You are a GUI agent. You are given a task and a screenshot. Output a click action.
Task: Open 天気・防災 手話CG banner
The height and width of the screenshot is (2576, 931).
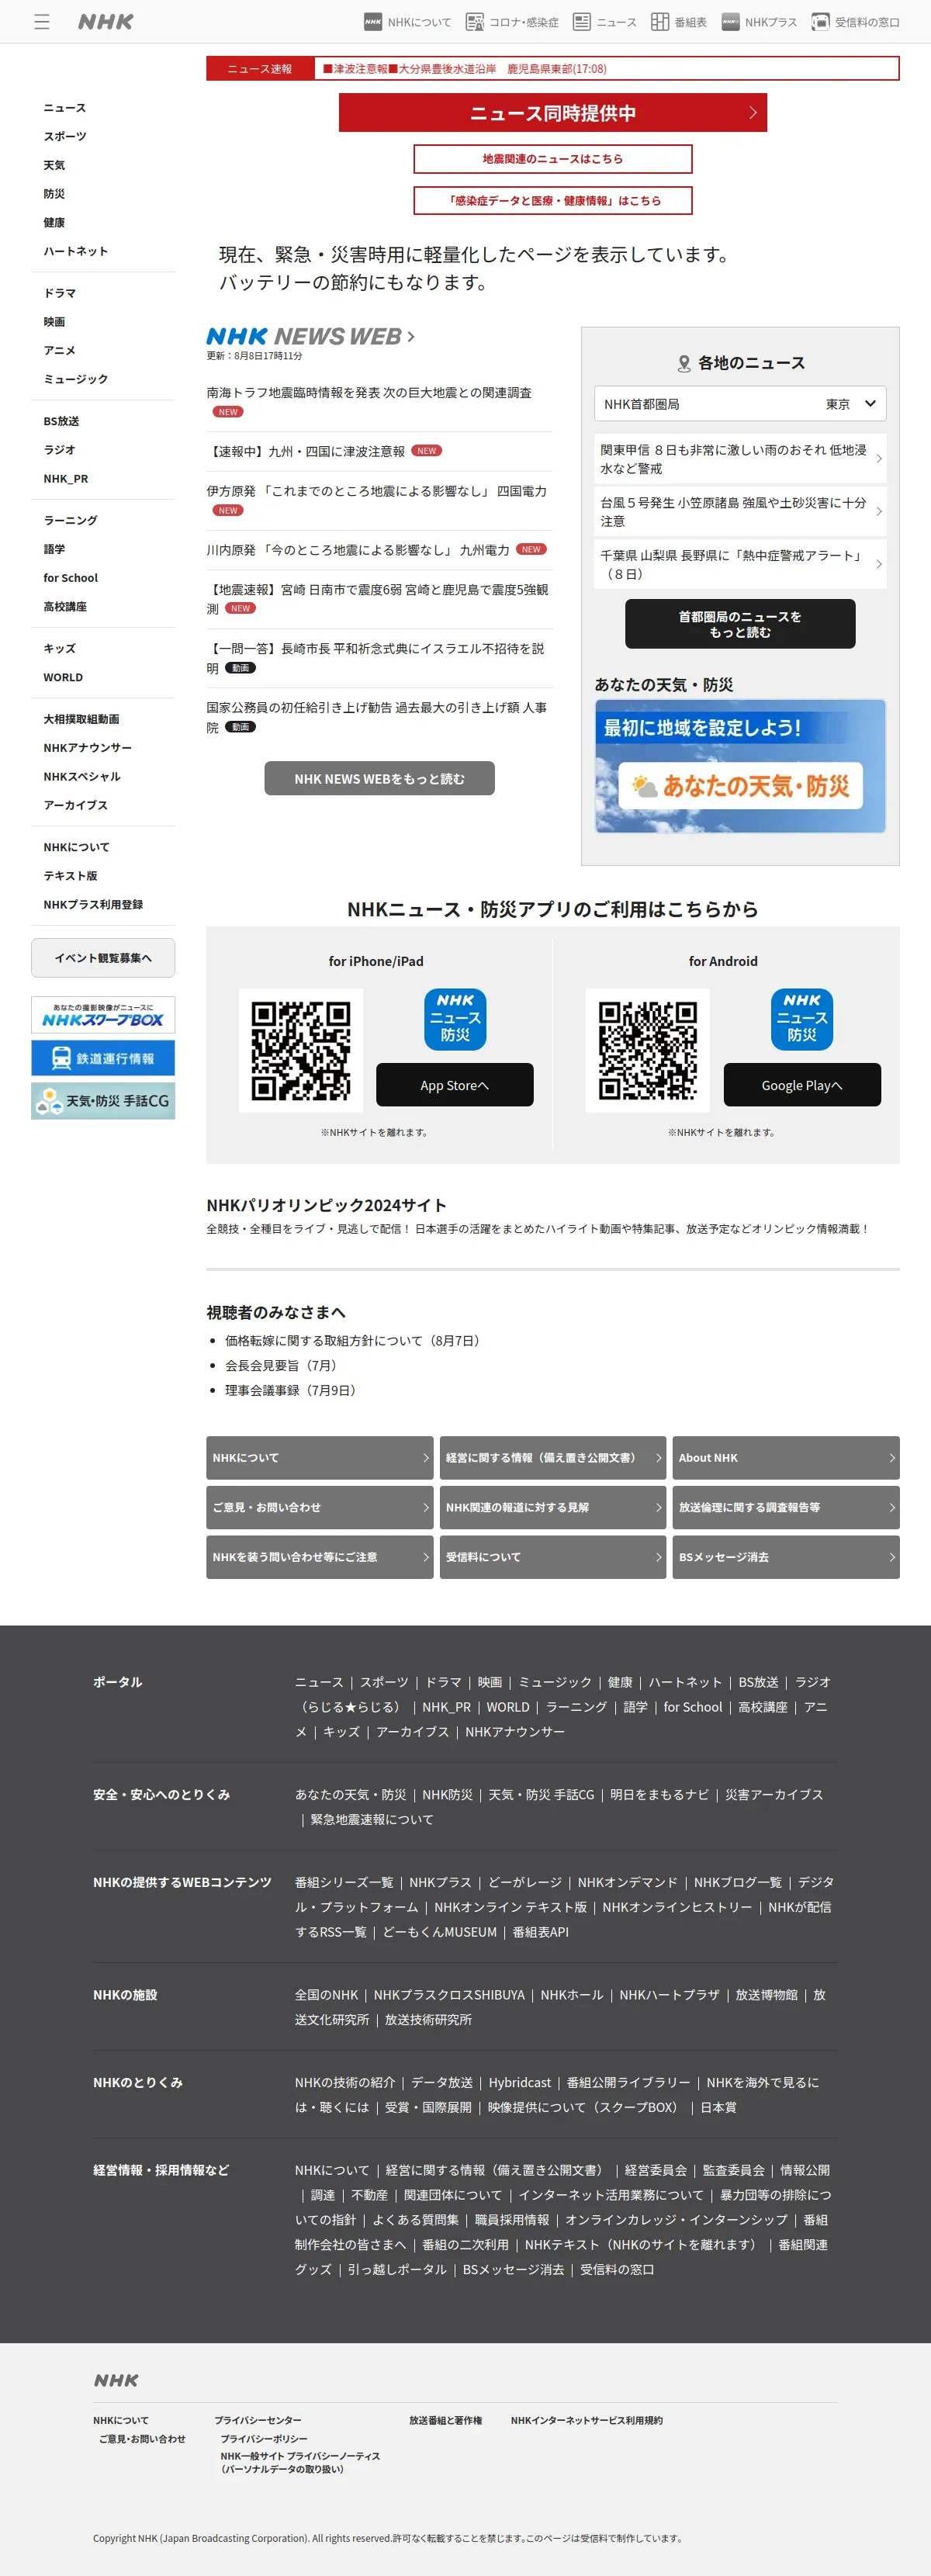tap(103, 1101)
